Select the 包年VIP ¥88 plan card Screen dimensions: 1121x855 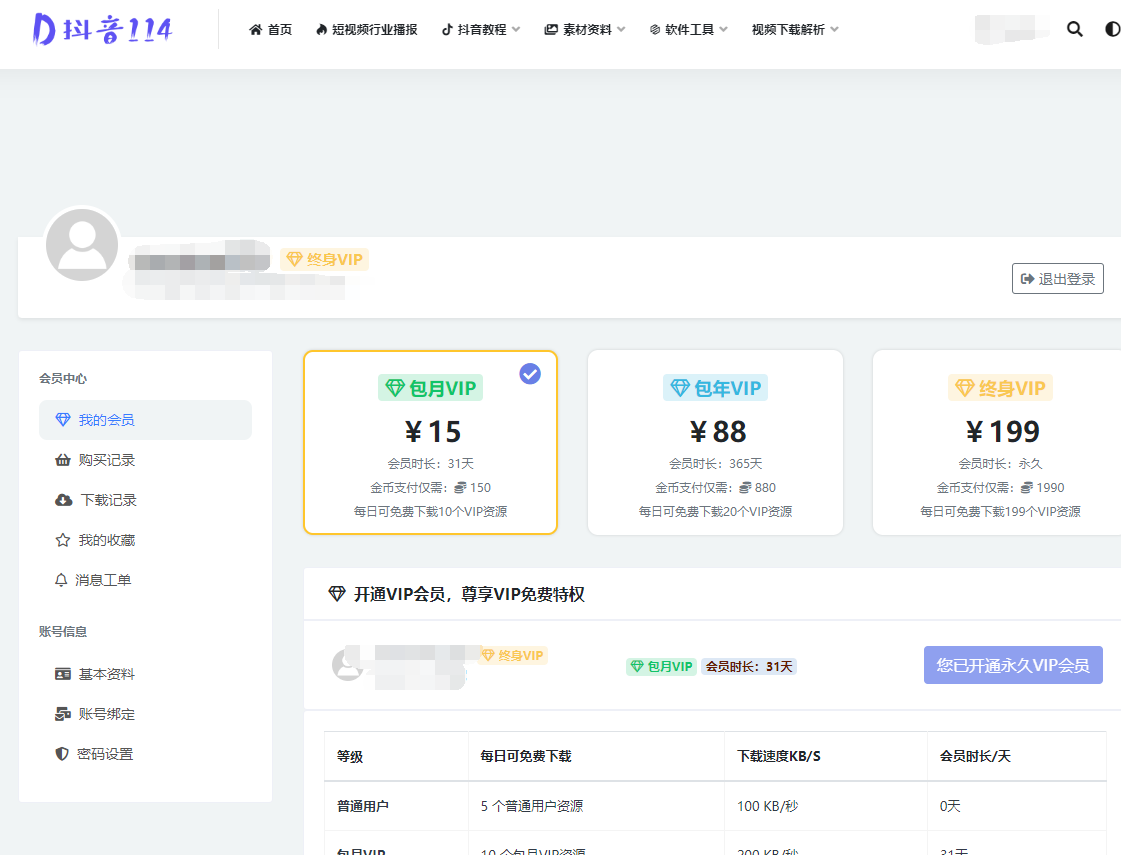click(x=715, y=443)
